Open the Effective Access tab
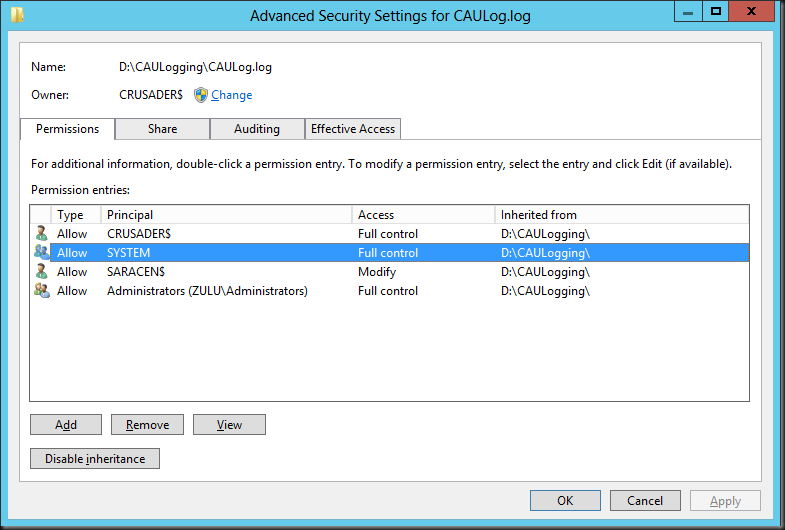Screen dimensions: 785x530 [x=352, y=129]
